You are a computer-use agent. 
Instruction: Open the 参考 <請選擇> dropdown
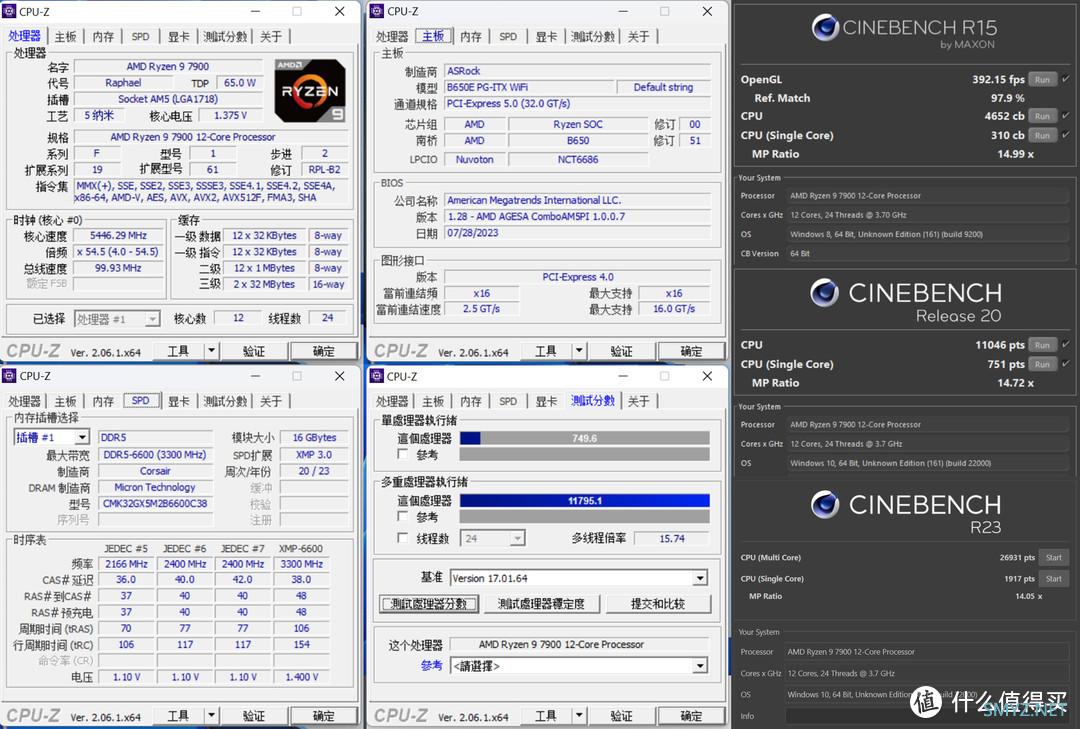tap(700, 666)
